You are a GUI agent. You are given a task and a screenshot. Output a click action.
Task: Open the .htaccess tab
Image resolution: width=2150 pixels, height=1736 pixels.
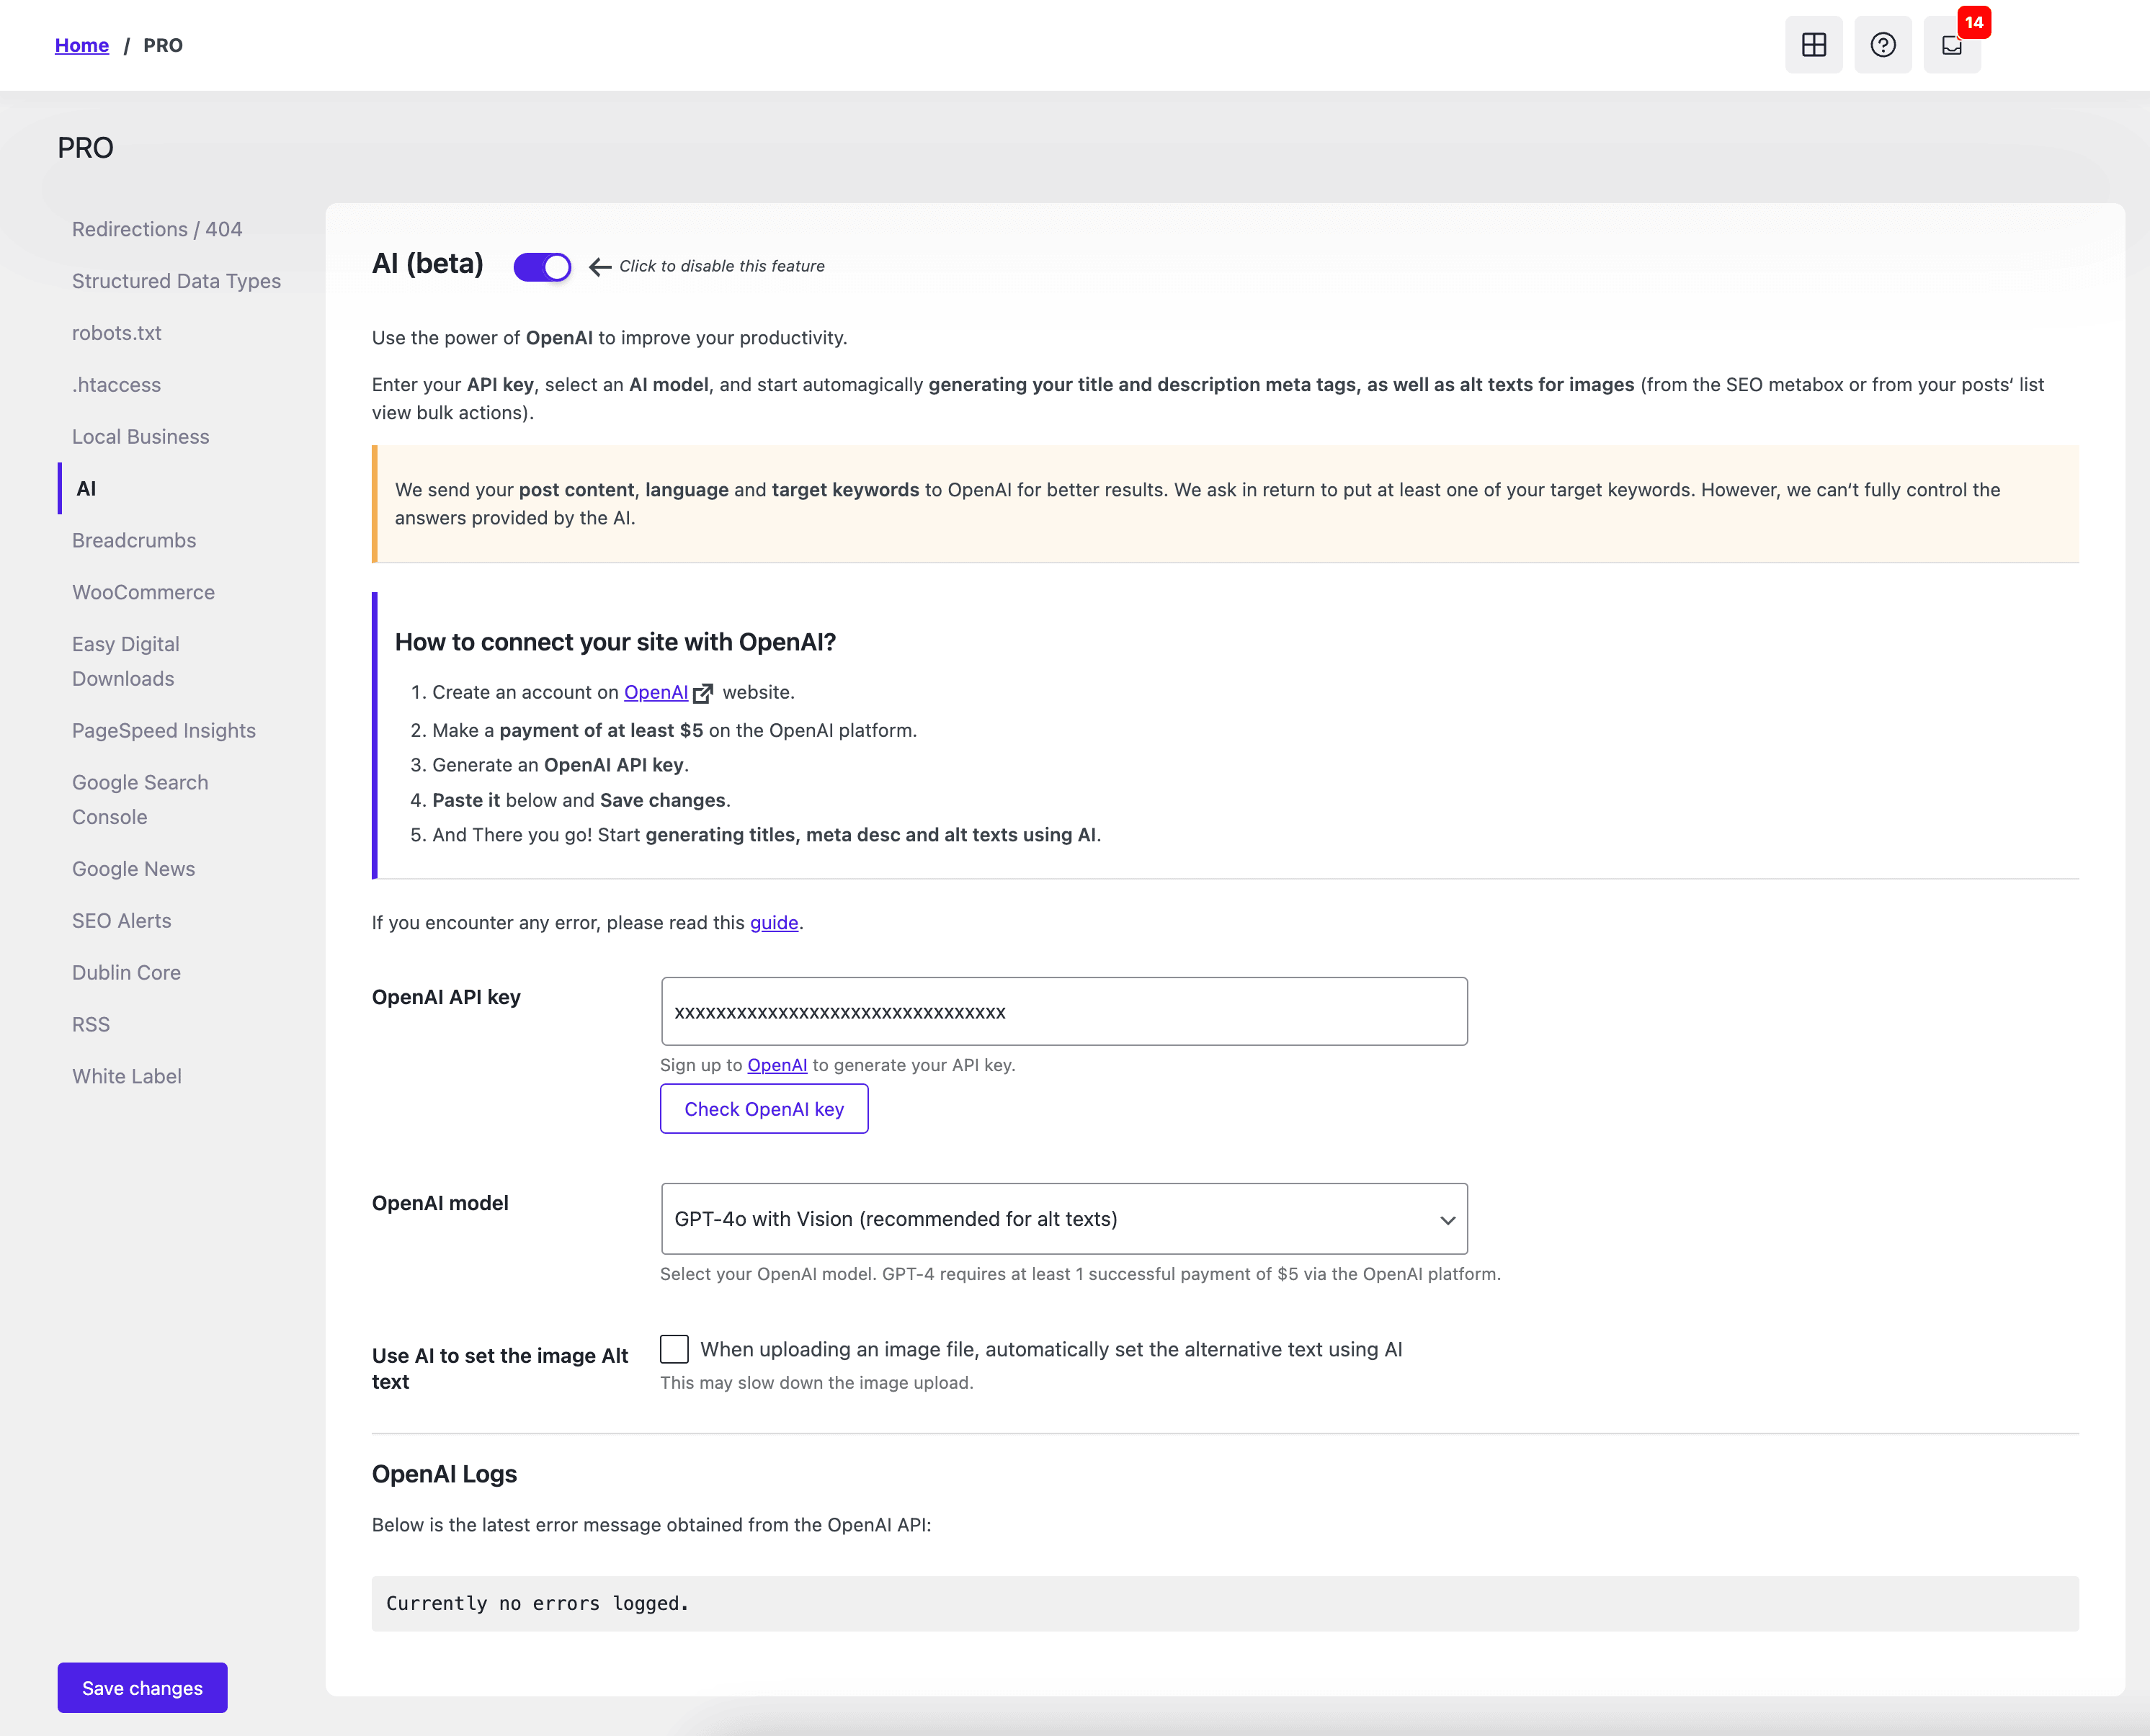point(116,385)
